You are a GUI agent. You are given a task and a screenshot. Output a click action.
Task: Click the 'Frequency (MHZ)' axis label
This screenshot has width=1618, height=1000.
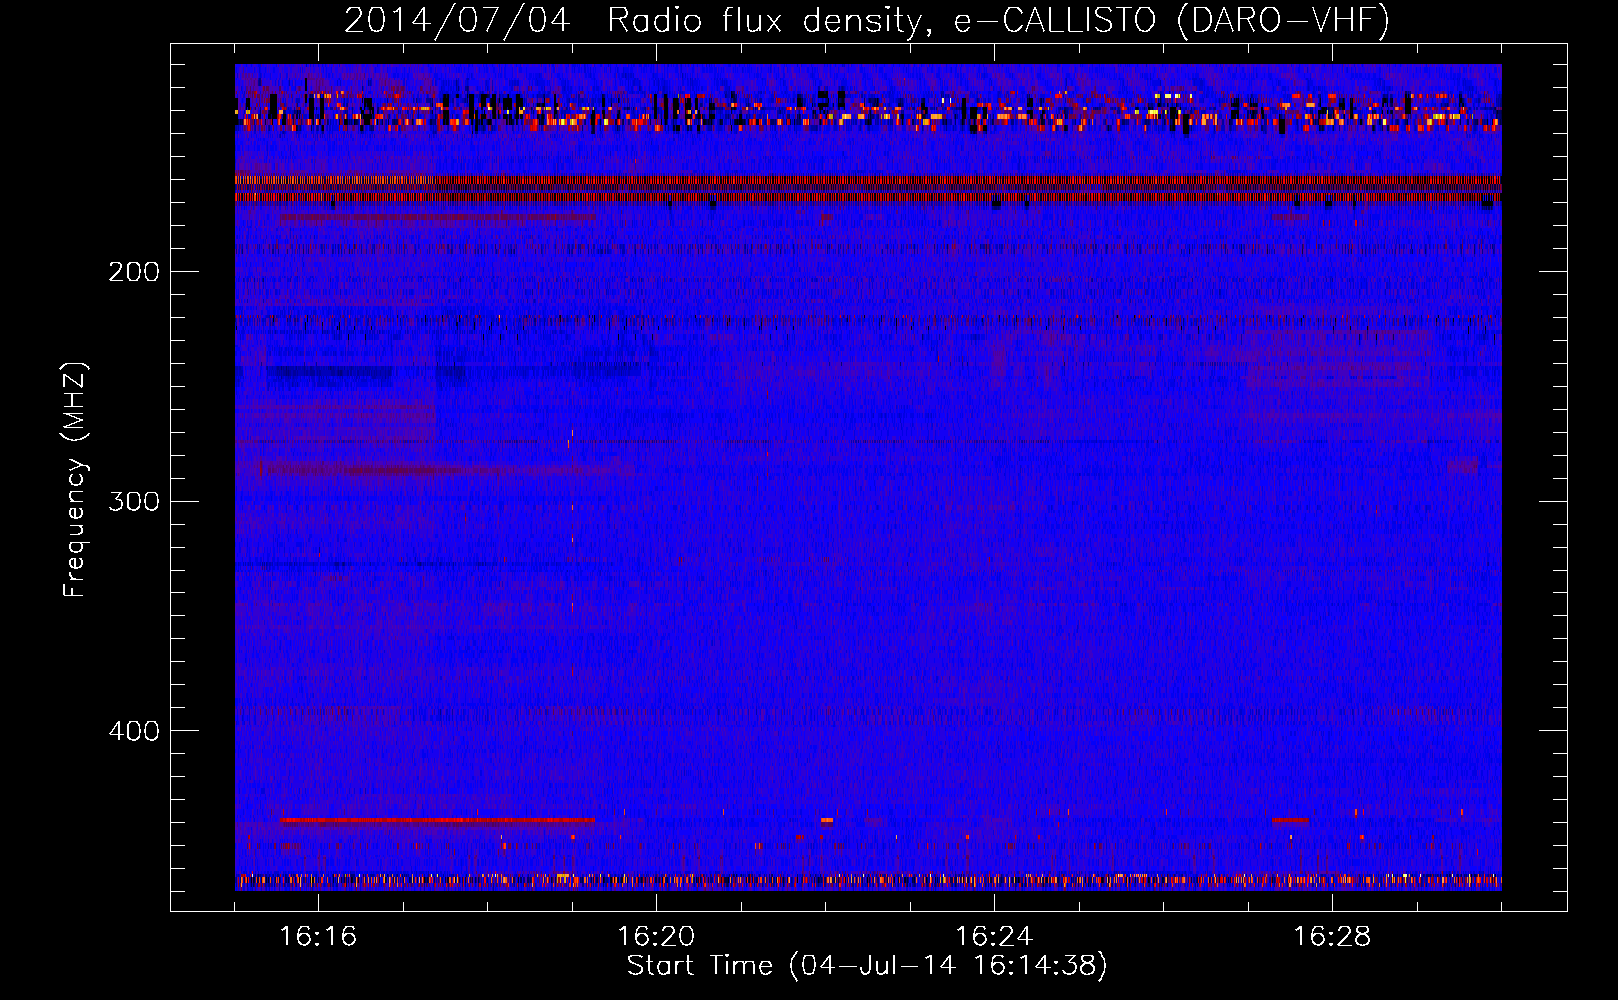pos(75,480)
